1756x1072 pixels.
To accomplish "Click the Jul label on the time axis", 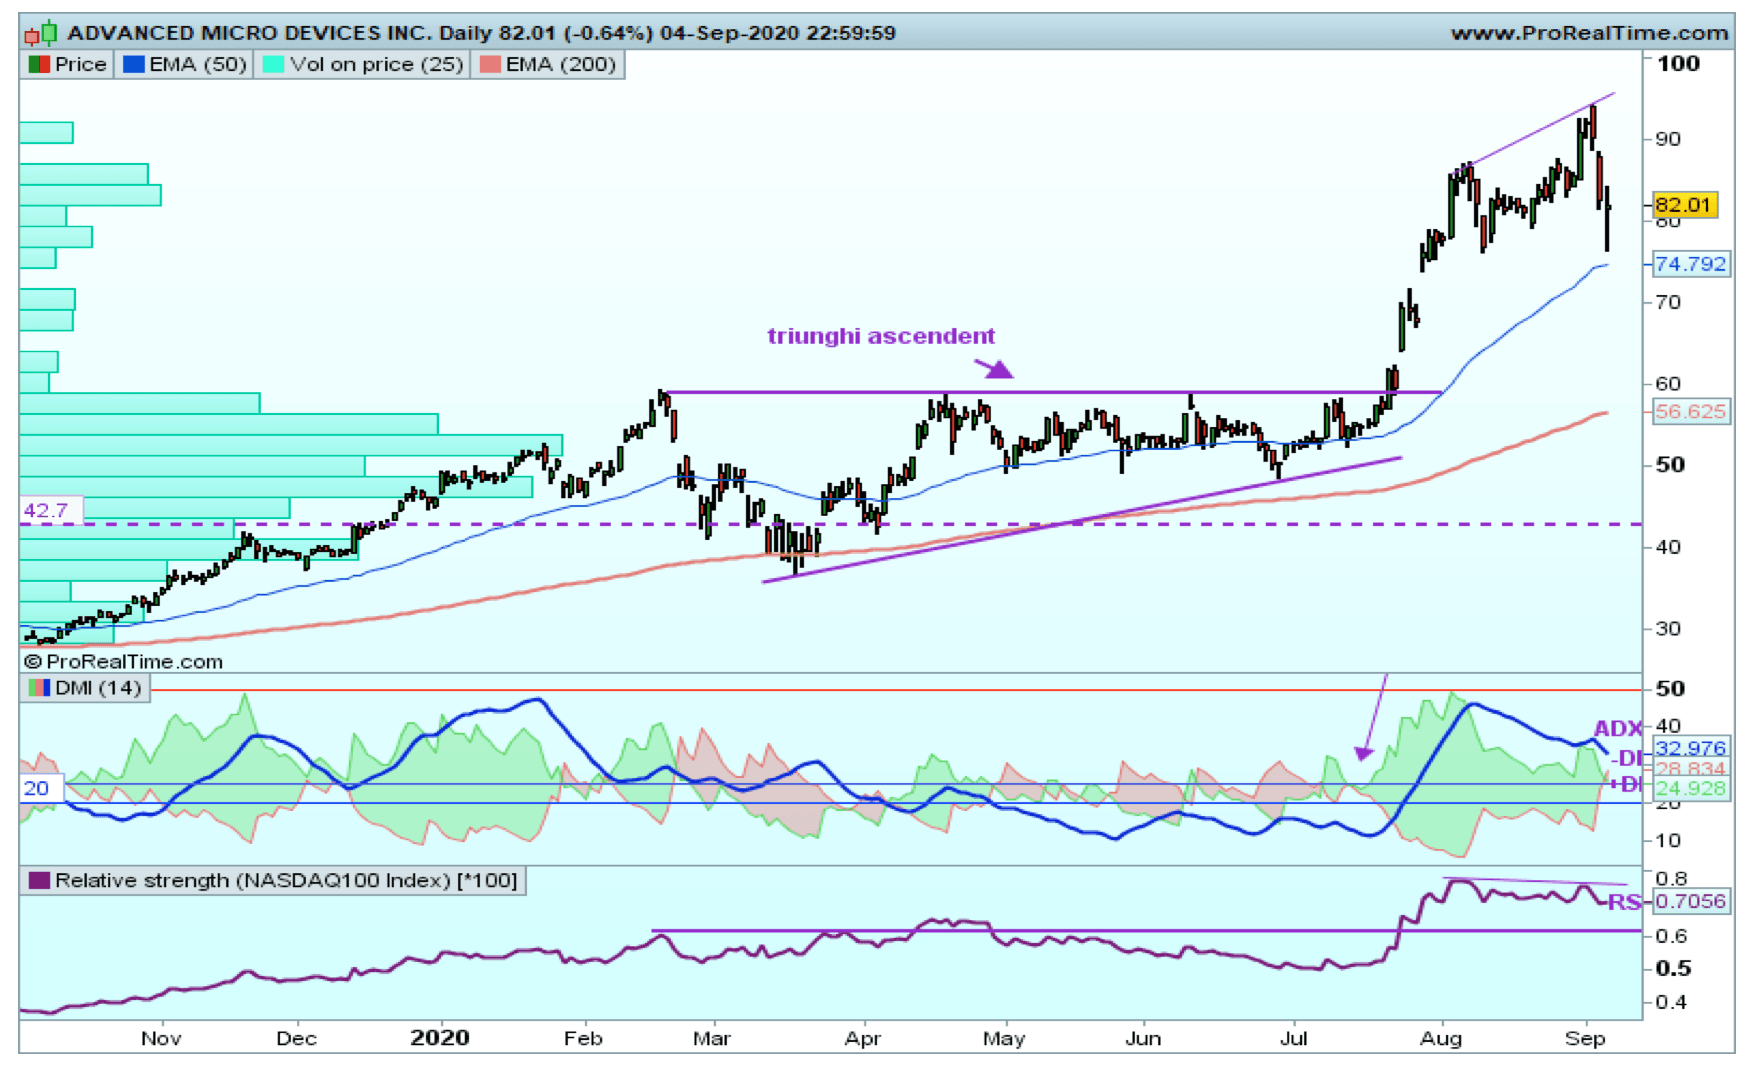I will 1293,1038.
